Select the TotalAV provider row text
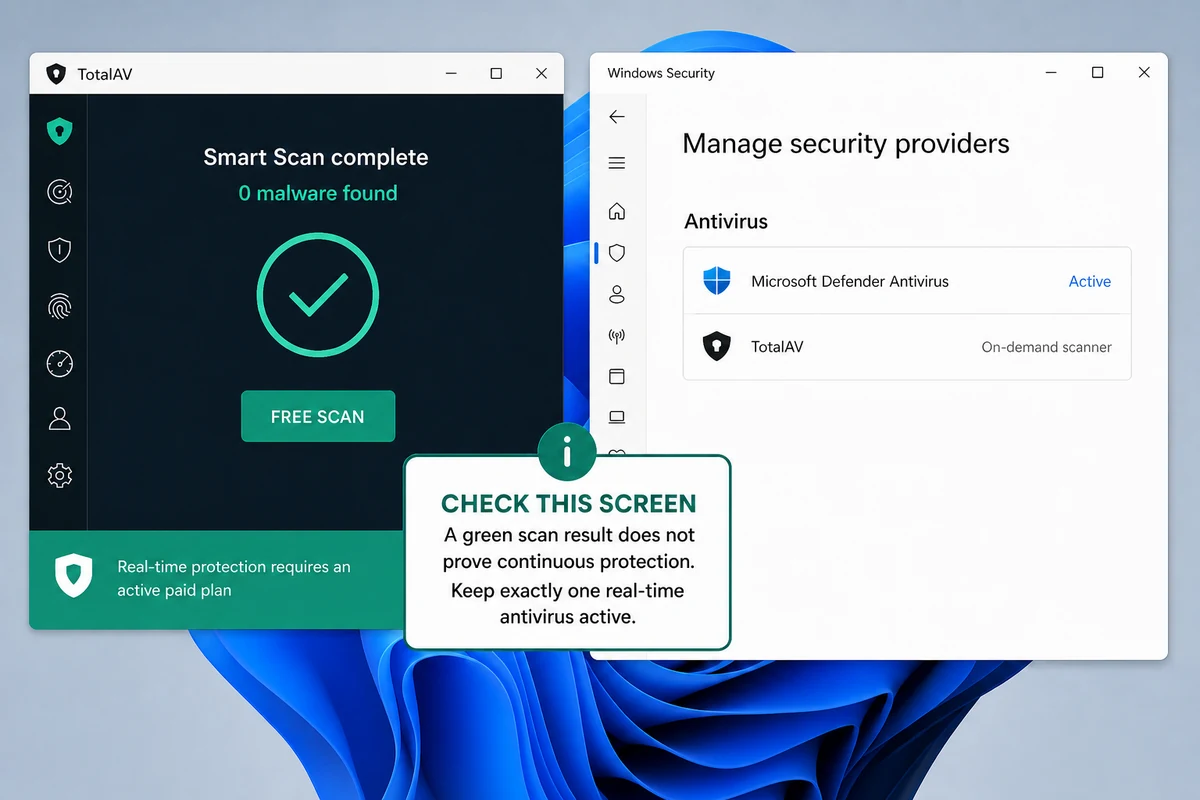Viewport: 1200px width, 800px height. click(777, 347)
